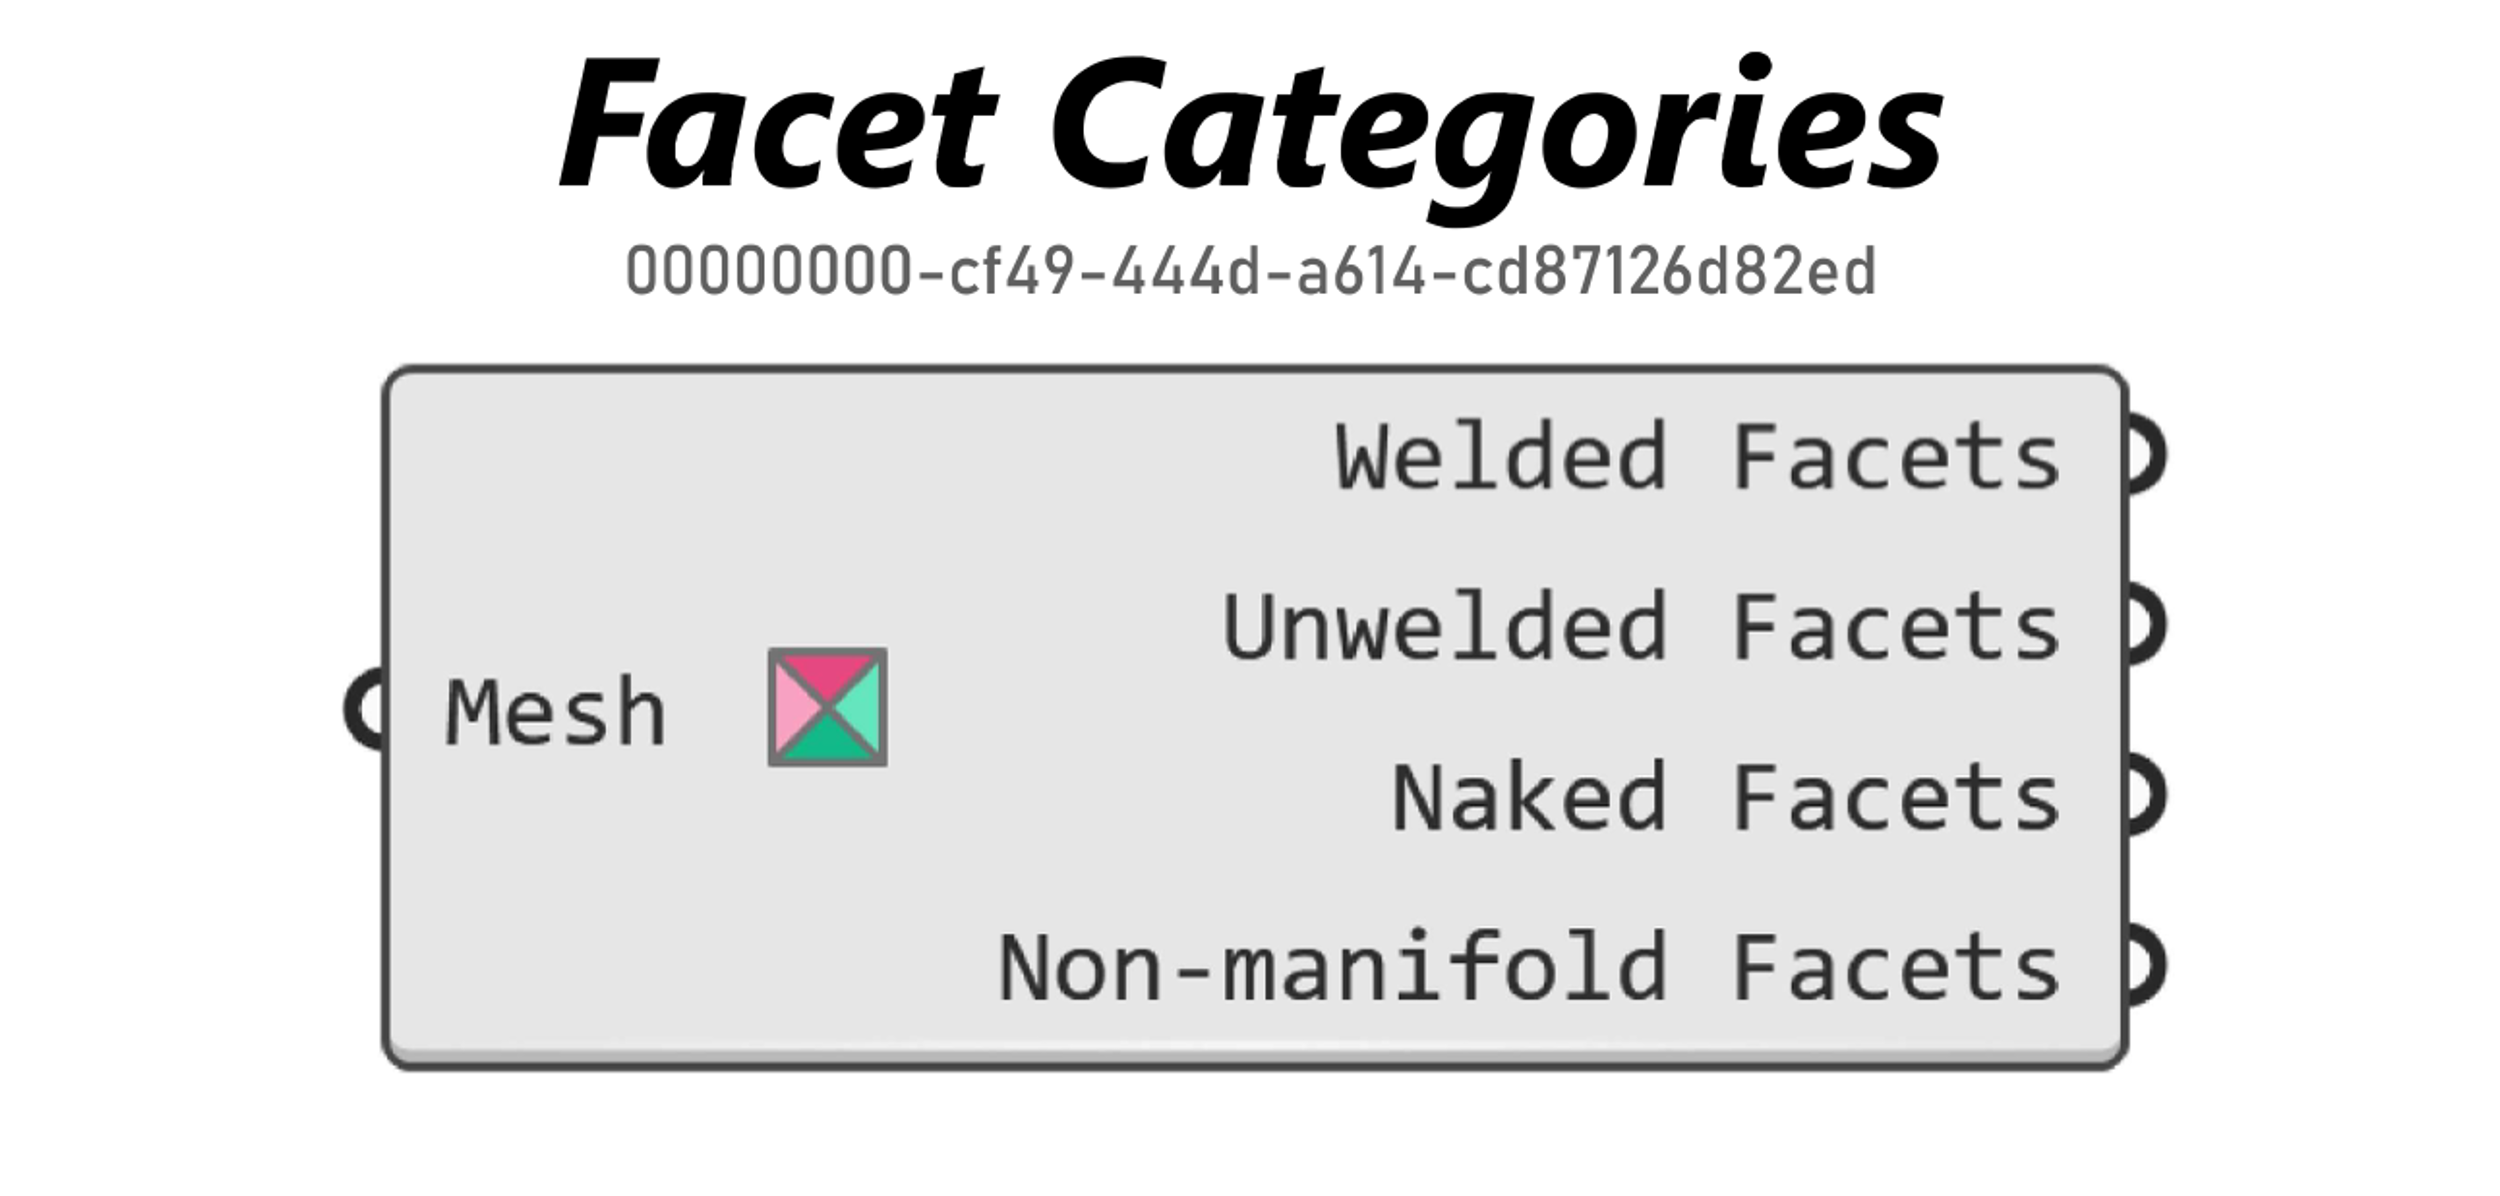Click the dark magenta top triangle of icon
Image resolution: width=2500 pixels, height=1196 pixels.
tap(827, 675)
